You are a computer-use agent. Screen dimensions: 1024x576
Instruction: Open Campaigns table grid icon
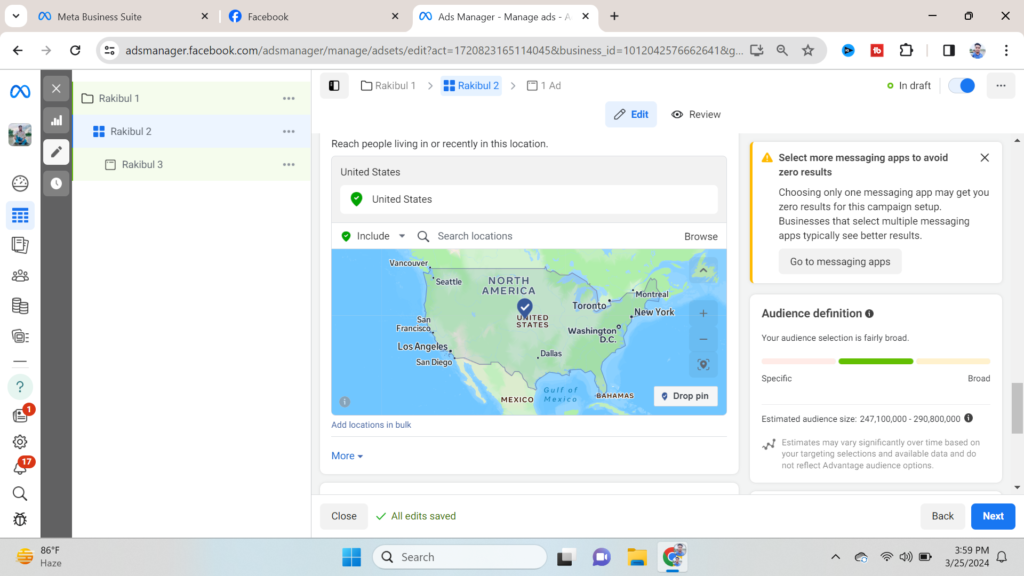(20, 216)
